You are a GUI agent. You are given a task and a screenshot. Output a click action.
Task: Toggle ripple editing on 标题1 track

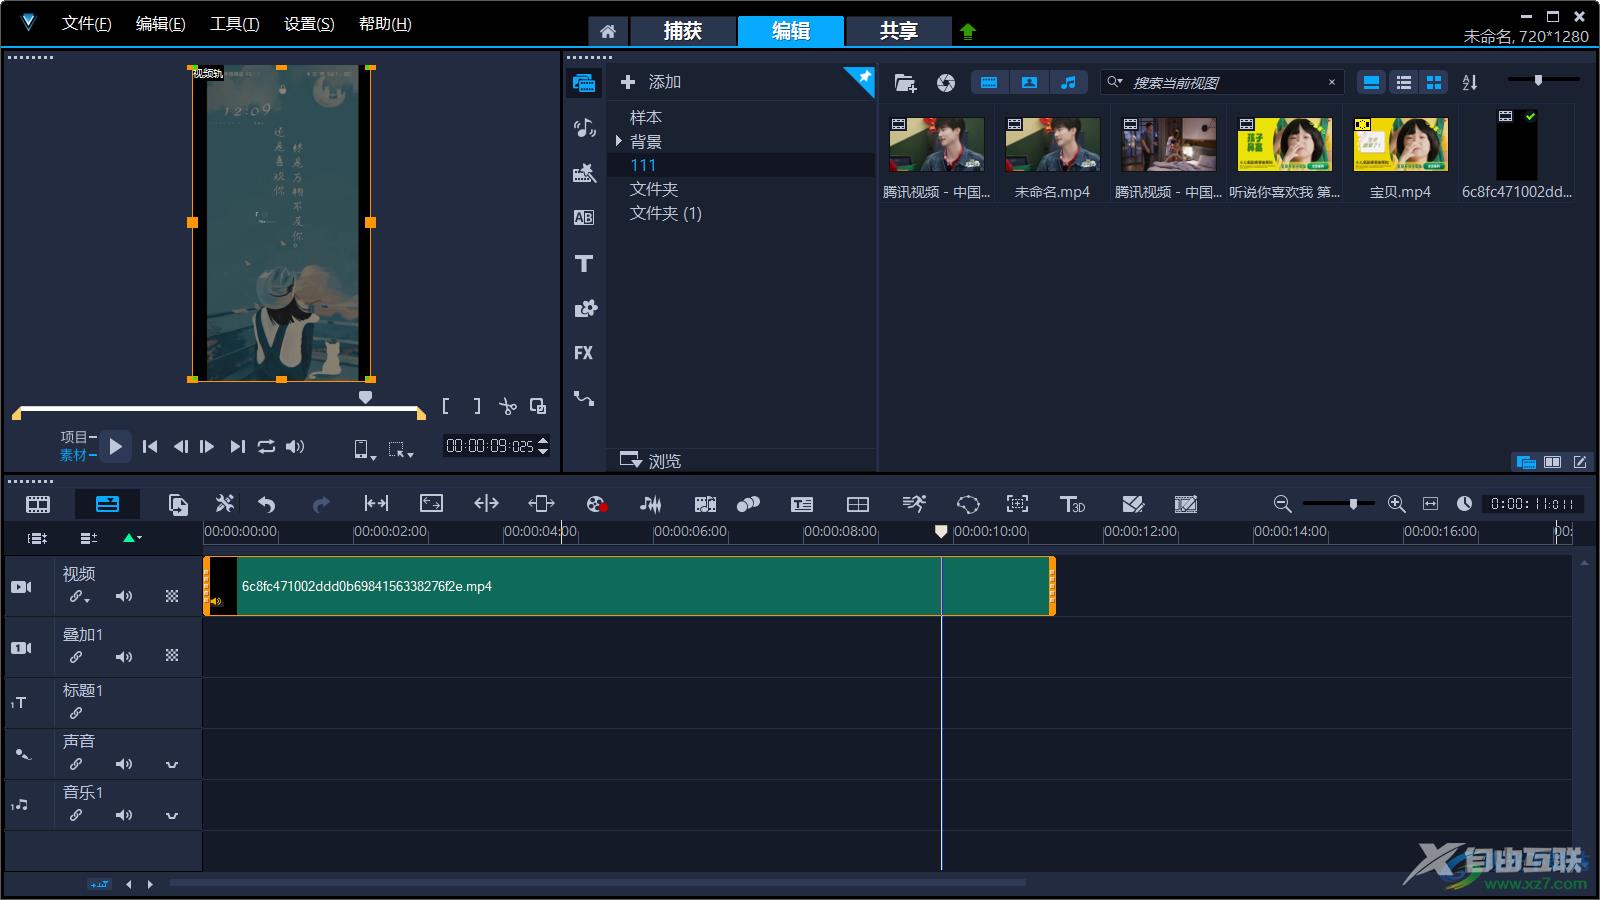click(x=76, y=713)
